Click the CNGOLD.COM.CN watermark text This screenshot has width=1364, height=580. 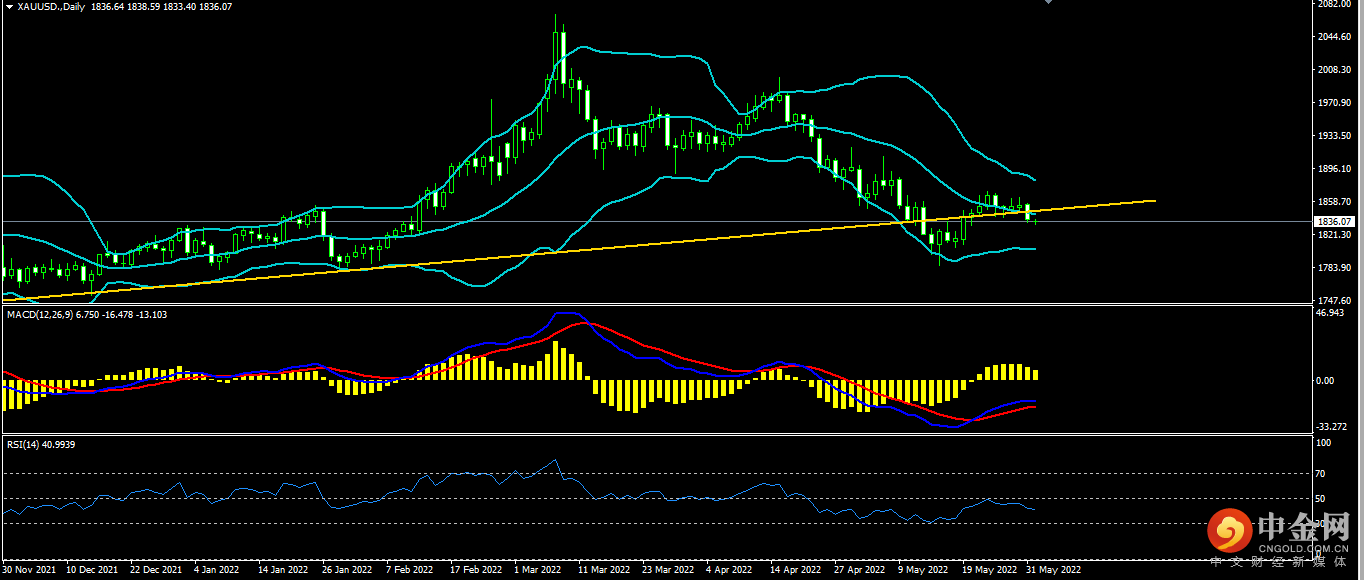[x=1304, y=548]
